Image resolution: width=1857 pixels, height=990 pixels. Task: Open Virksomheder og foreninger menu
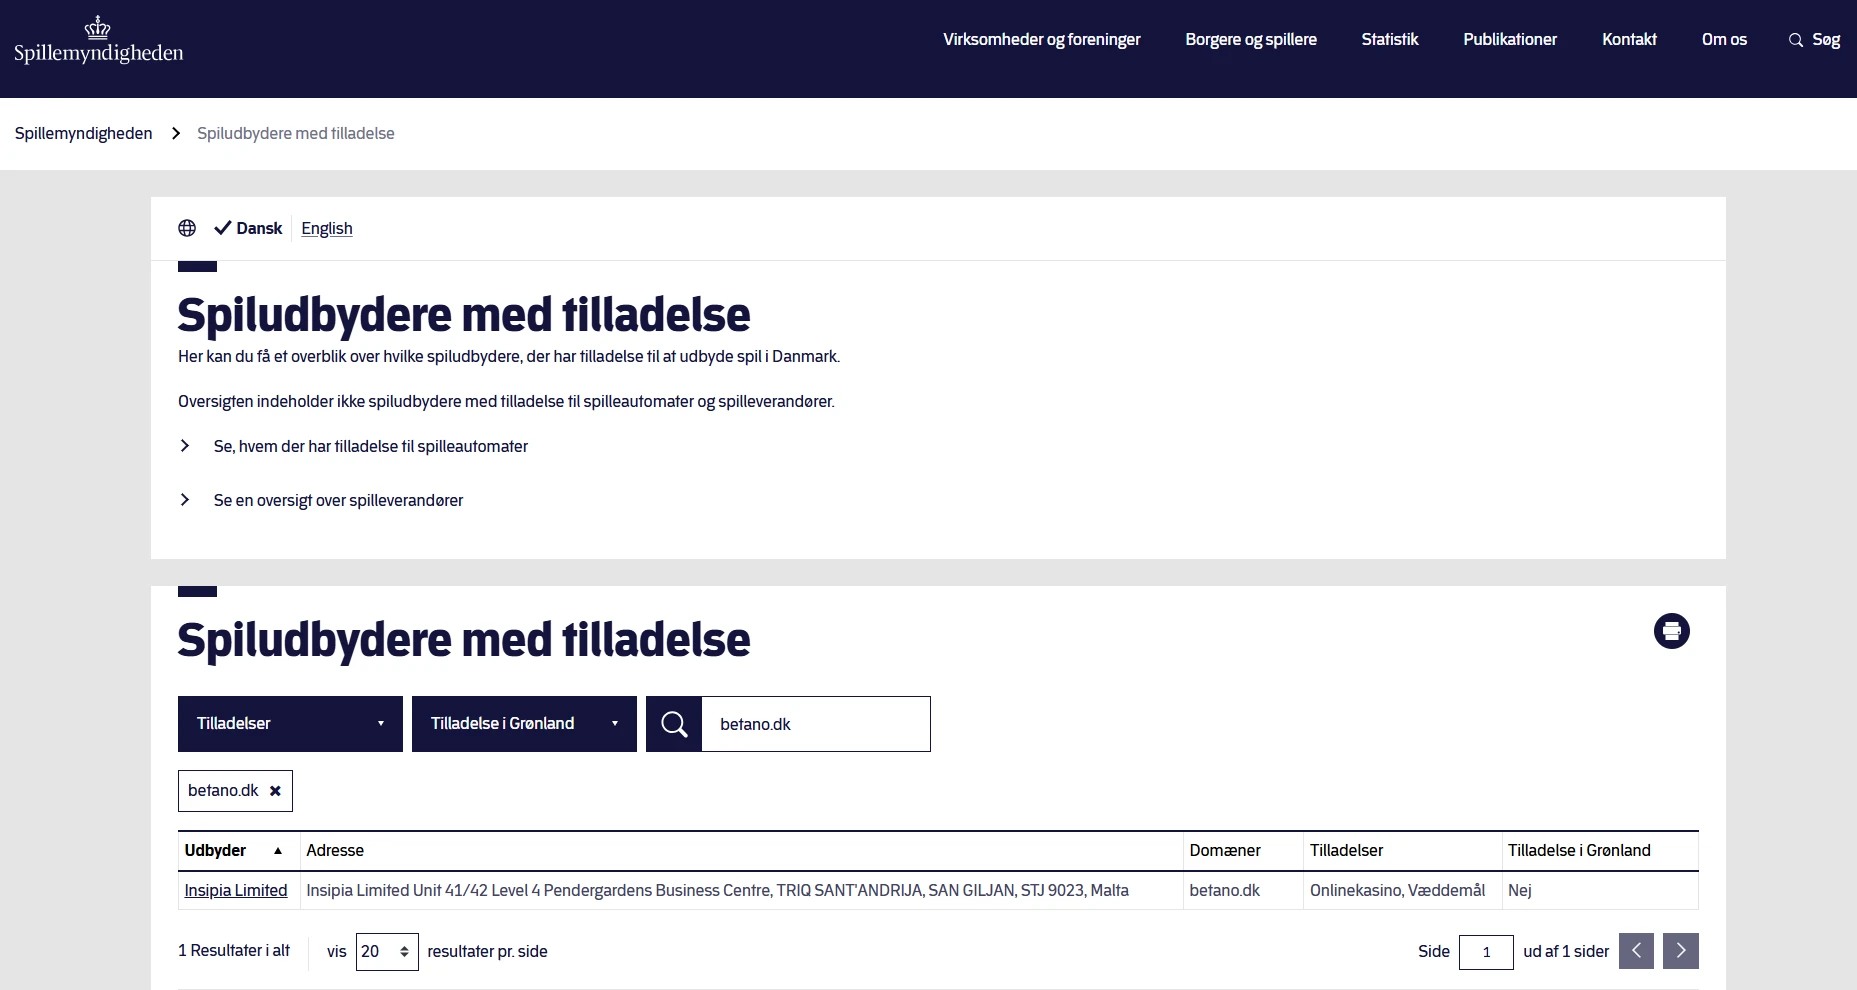pyautogui.click(x=1041, y=40)
